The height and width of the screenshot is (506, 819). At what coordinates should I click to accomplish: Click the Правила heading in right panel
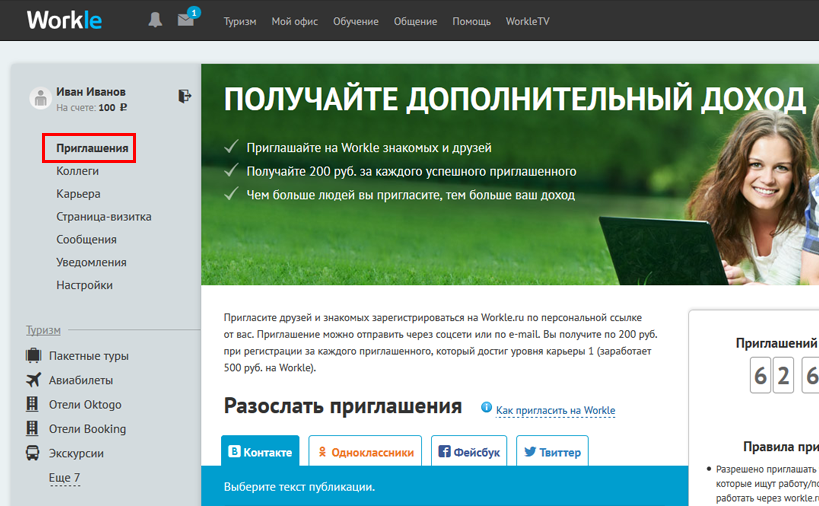781,447
